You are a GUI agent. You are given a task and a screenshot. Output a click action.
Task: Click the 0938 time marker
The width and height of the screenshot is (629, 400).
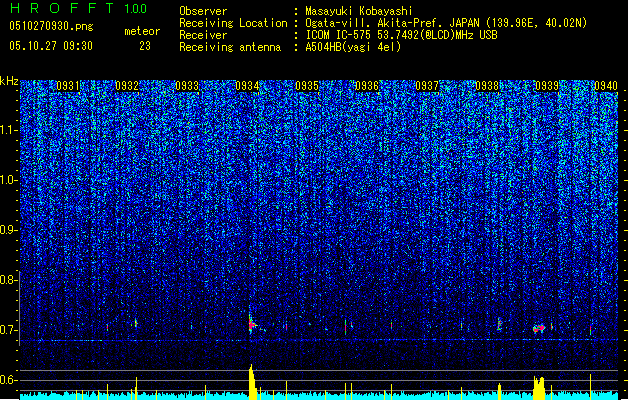coord(487,86)
